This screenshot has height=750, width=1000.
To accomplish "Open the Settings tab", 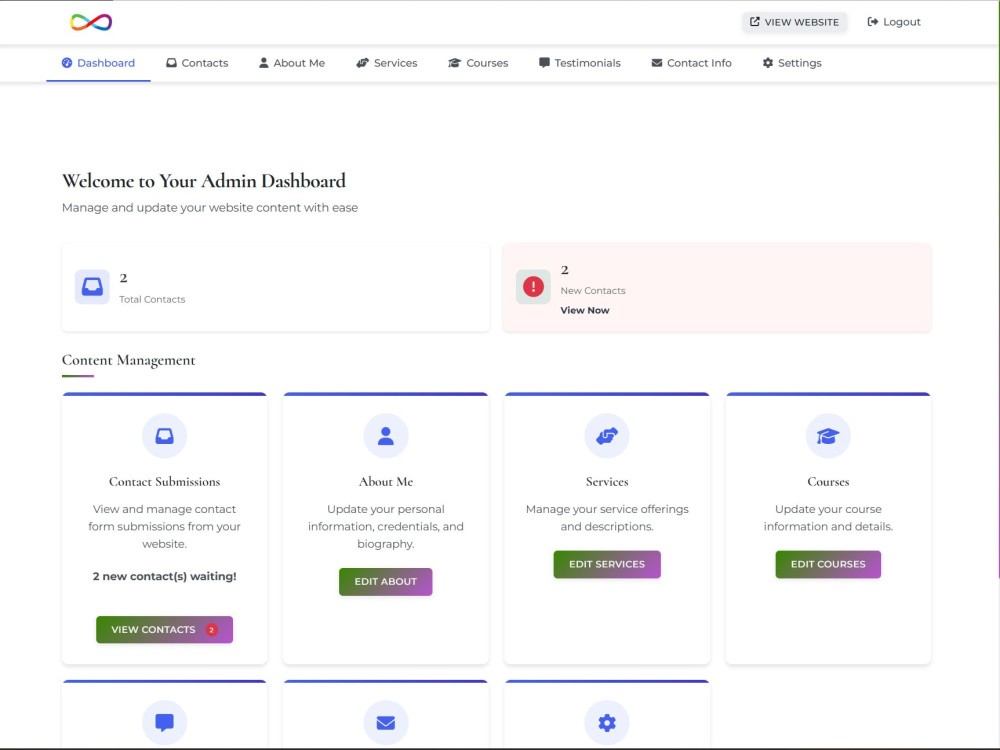I will pos(792,62).
